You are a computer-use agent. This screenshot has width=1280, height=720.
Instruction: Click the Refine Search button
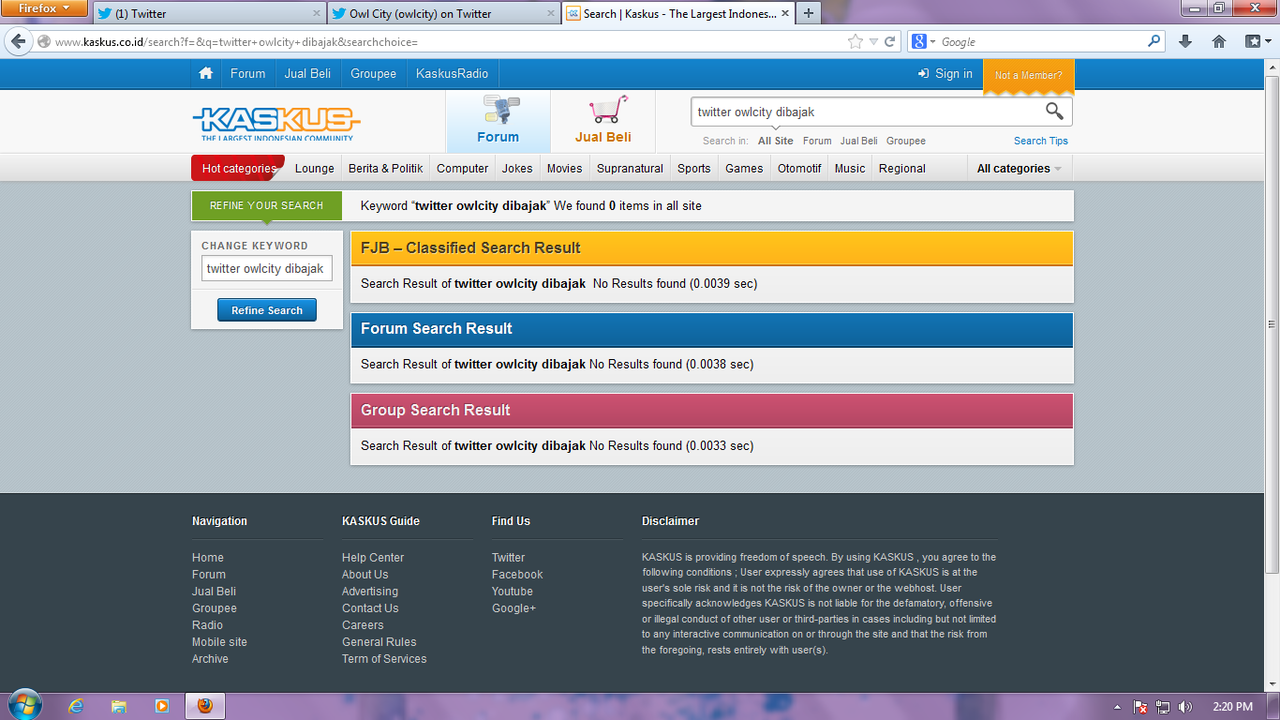tap(267, 310)
